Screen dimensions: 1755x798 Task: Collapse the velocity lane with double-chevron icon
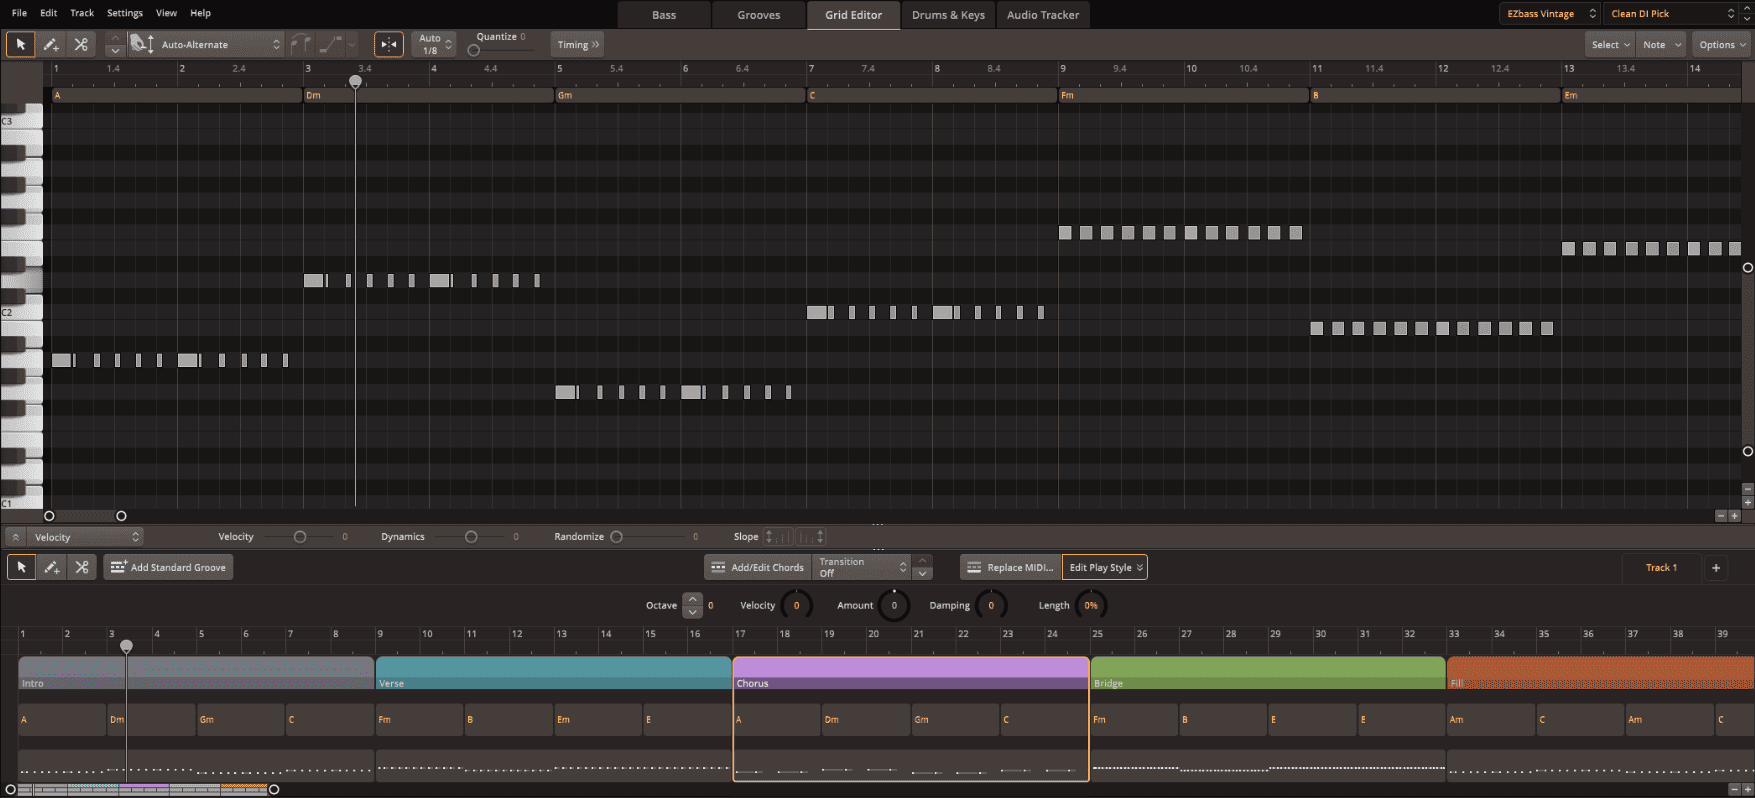coord(16,537)
